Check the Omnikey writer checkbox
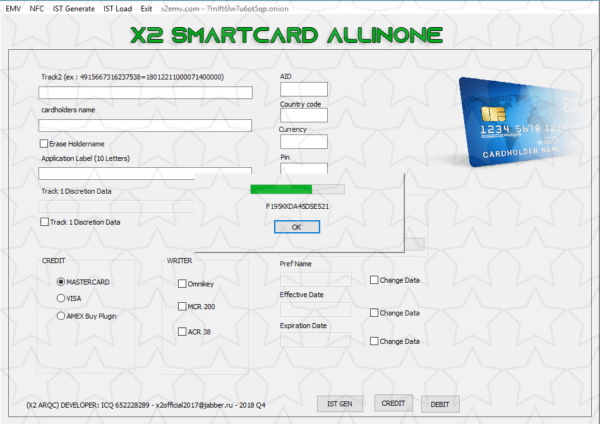Image resolution: width=600 pixels, height=424 pixels. [x=182, y=284]
